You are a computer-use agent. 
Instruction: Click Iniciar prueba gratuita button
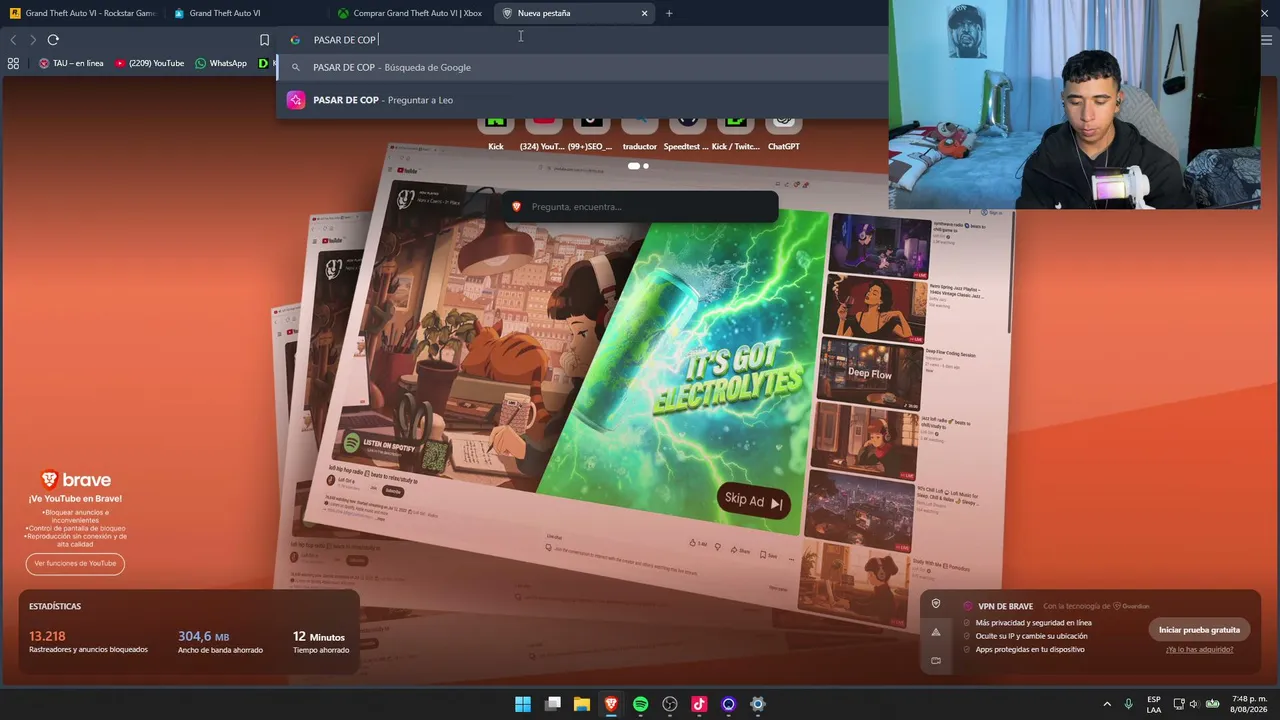(1199, 630)
